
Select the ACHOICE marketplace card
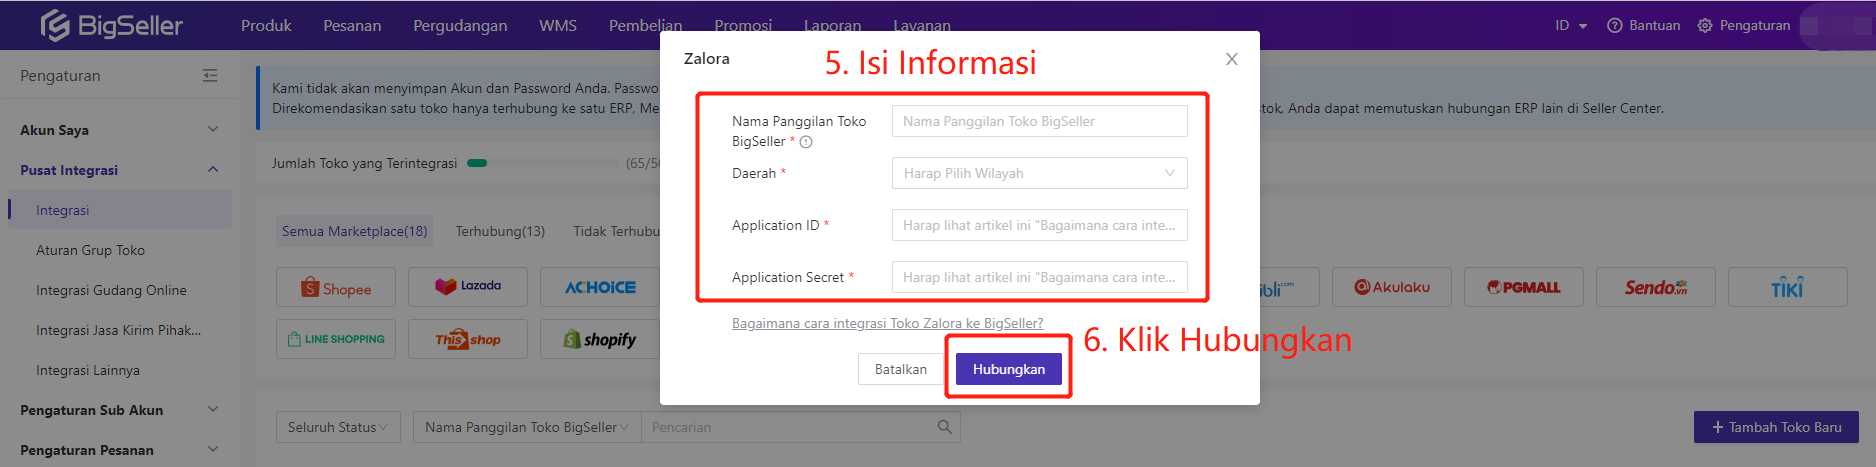(x=600, y=287)
